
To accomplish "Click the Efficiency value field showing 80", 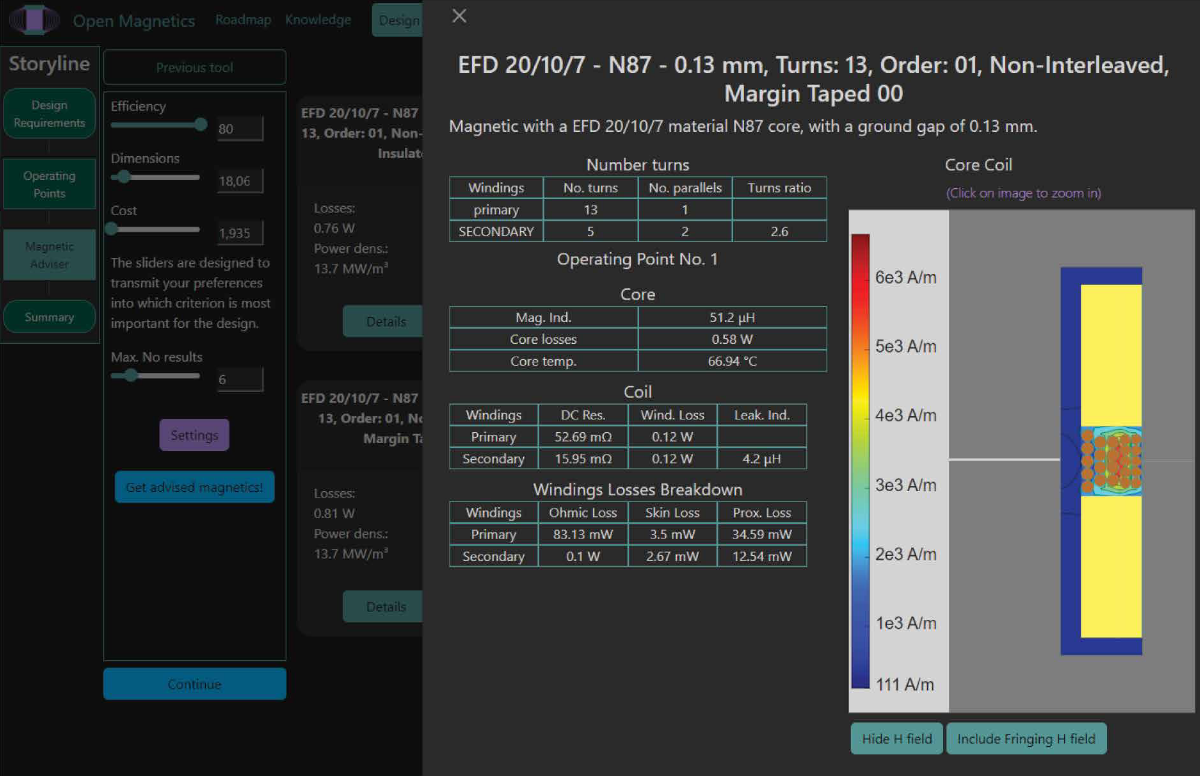I will point(240,128).
